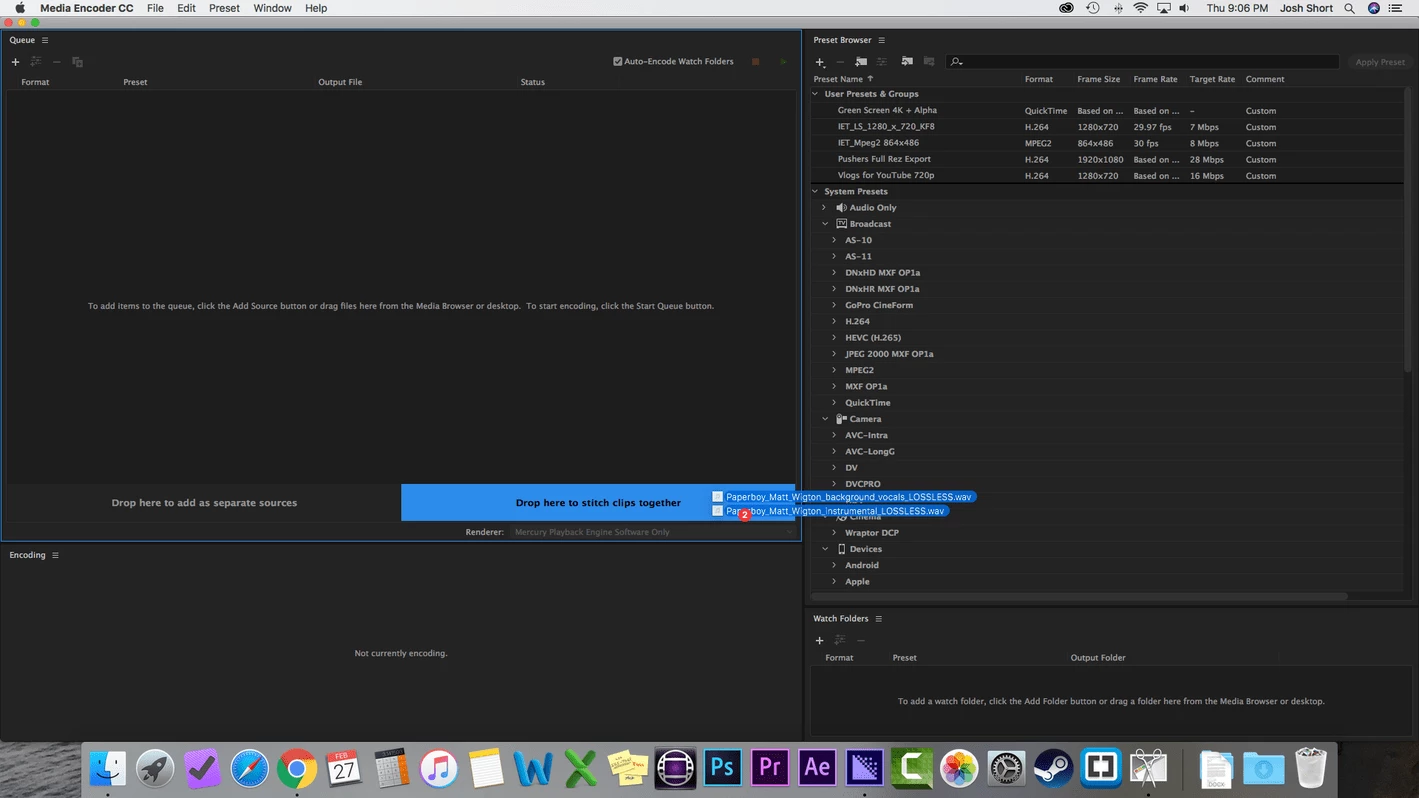Click the 'Drop here to add as separate sources' zone
Image resolution: width=1419 pixels, height=798 pixels.
point(204,503)
